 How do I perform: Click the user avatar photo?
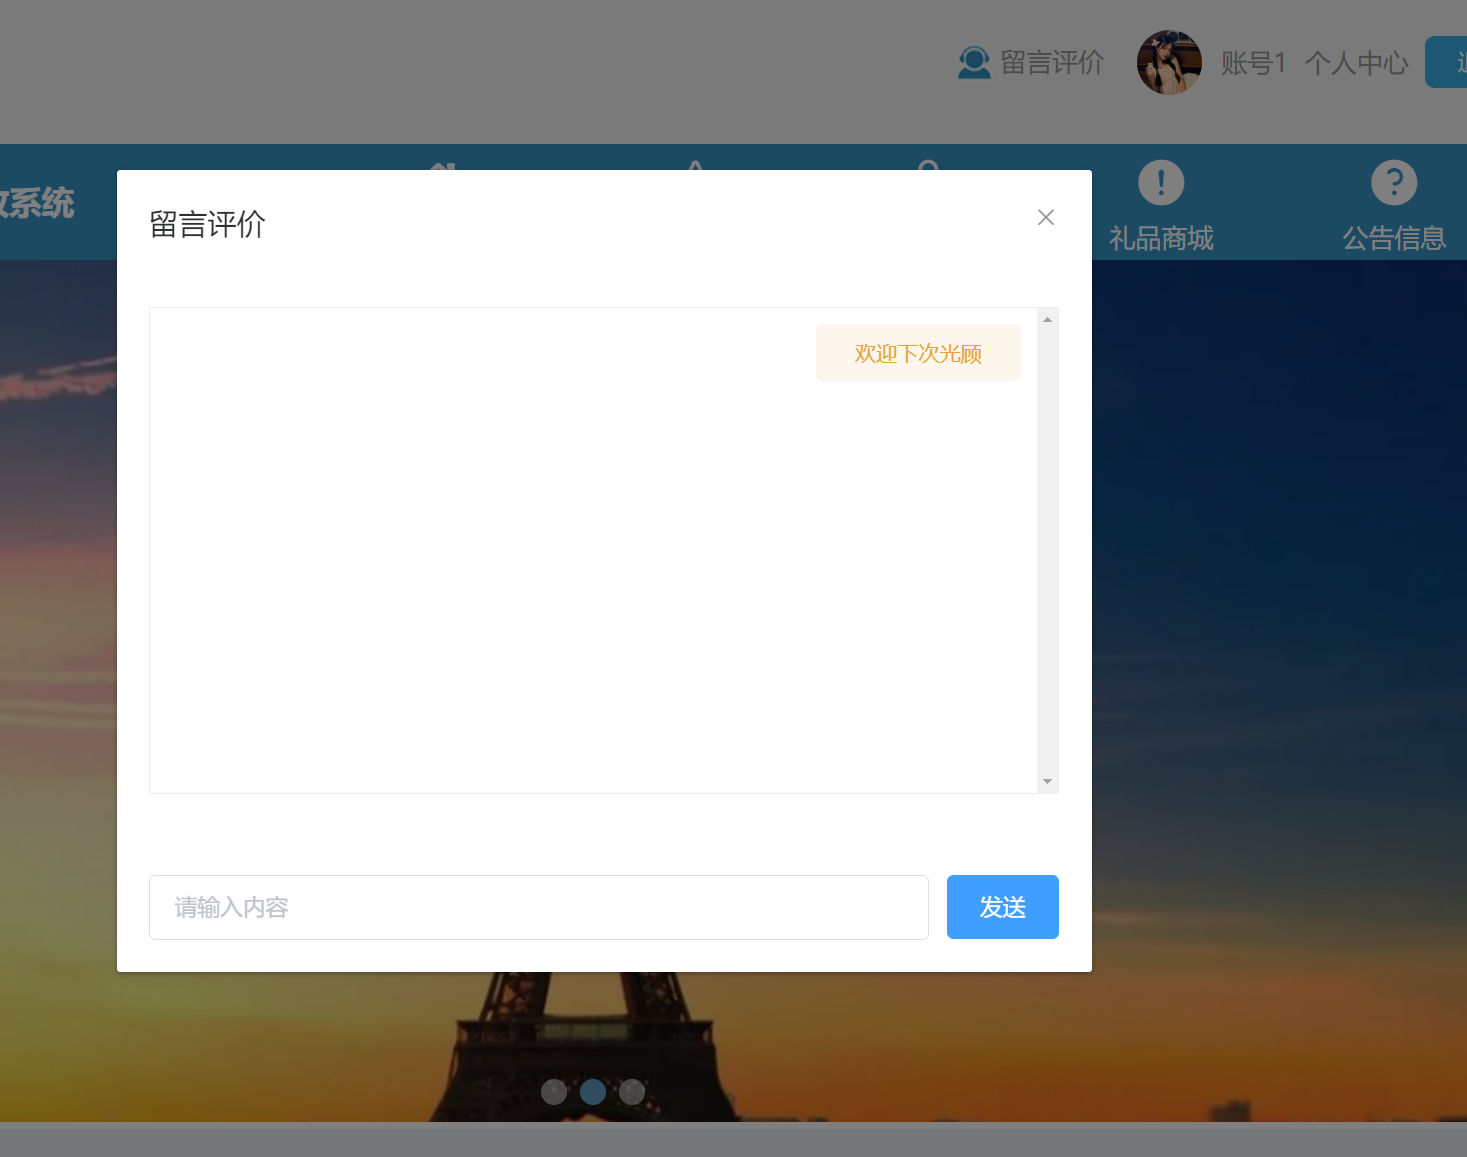(x=1169, y=62)
